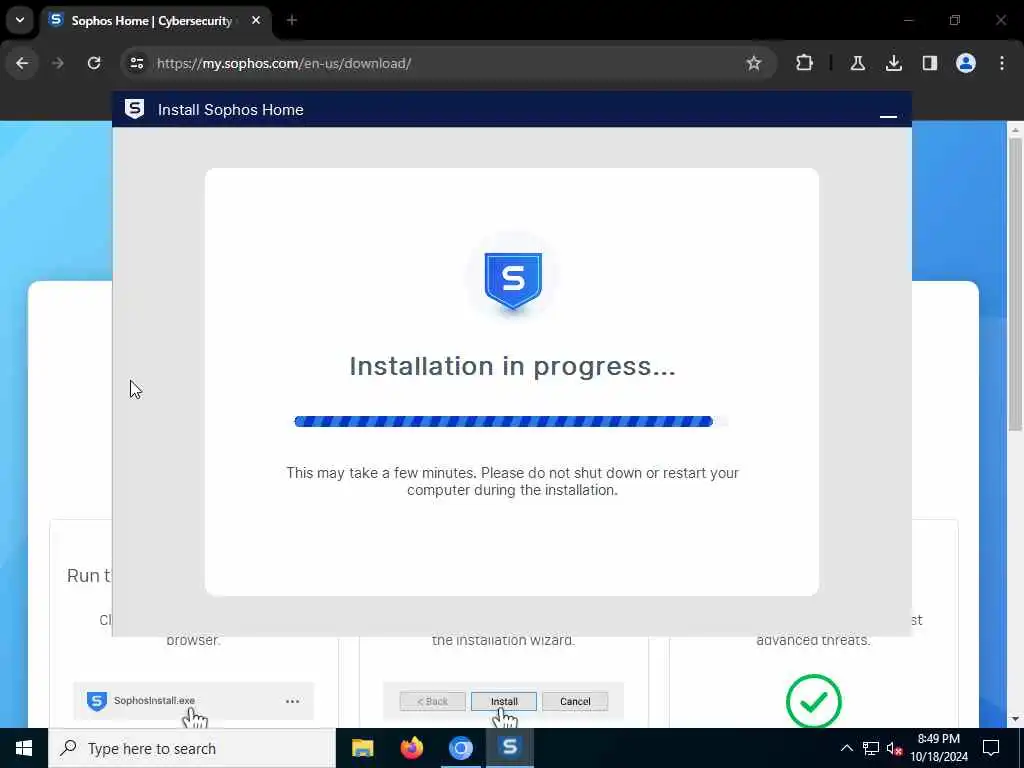This screenshot has height=768, width=1024.
Task: Open Chrome Labs flask icon
Action: pyautogui.click(x=857, y=63)
